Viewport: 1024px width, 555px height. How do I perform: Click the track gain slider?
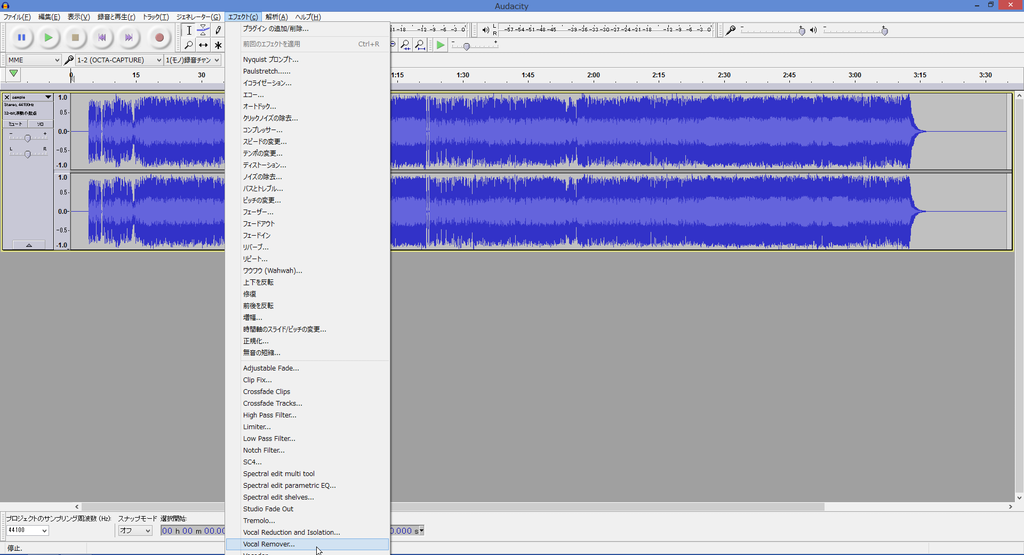(27, 138)
